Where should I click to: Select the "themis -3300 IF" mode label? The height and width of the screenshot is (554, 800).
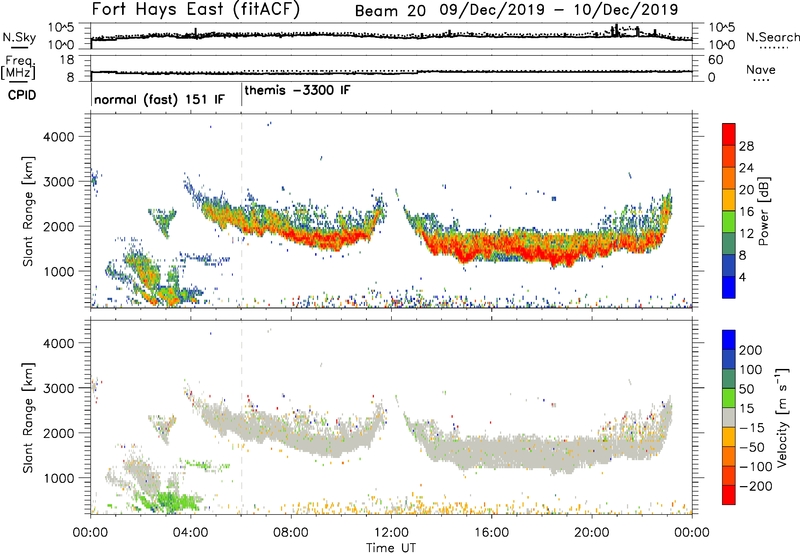coord(297,90)
